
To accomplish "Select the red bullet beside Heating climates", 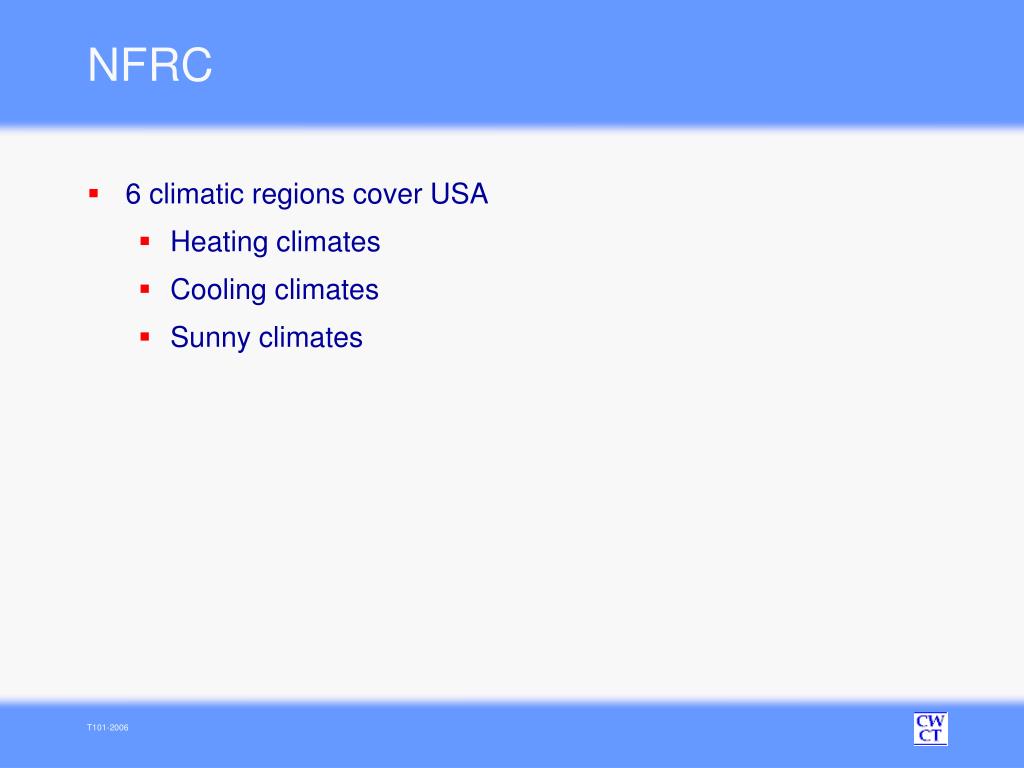I will (x=145, y=242).
